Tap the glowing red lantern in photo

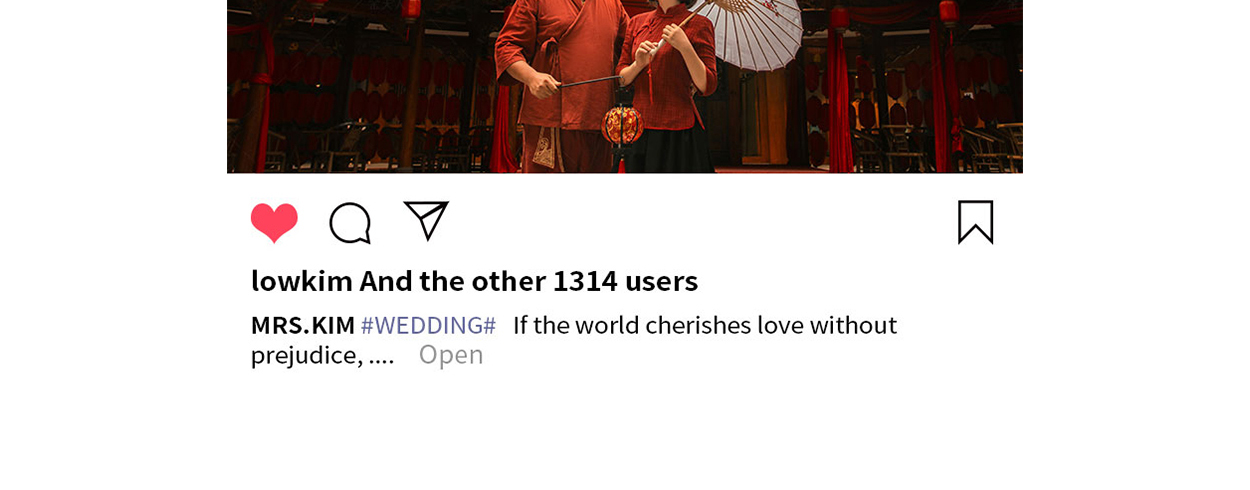click(622, 126)
